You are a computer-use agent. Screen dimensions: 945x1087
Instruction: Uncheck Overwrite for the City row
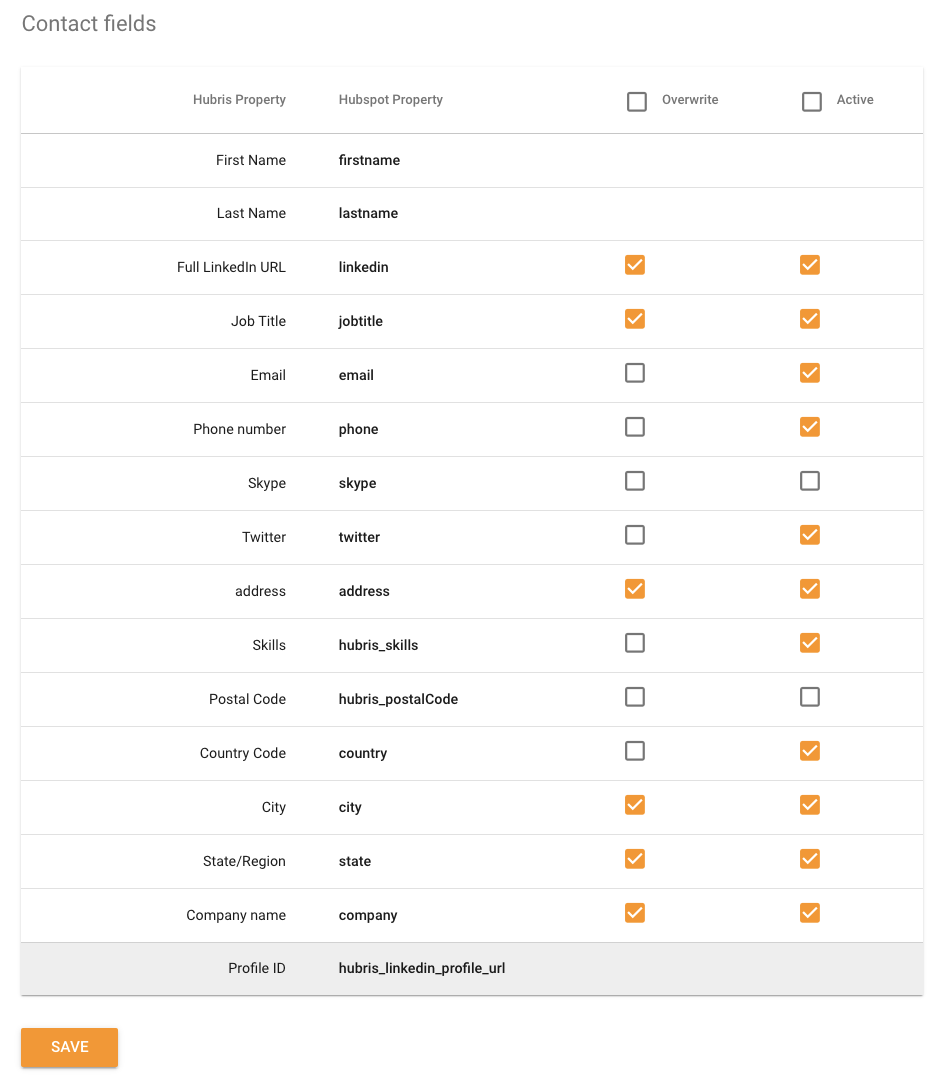[635, 805]
